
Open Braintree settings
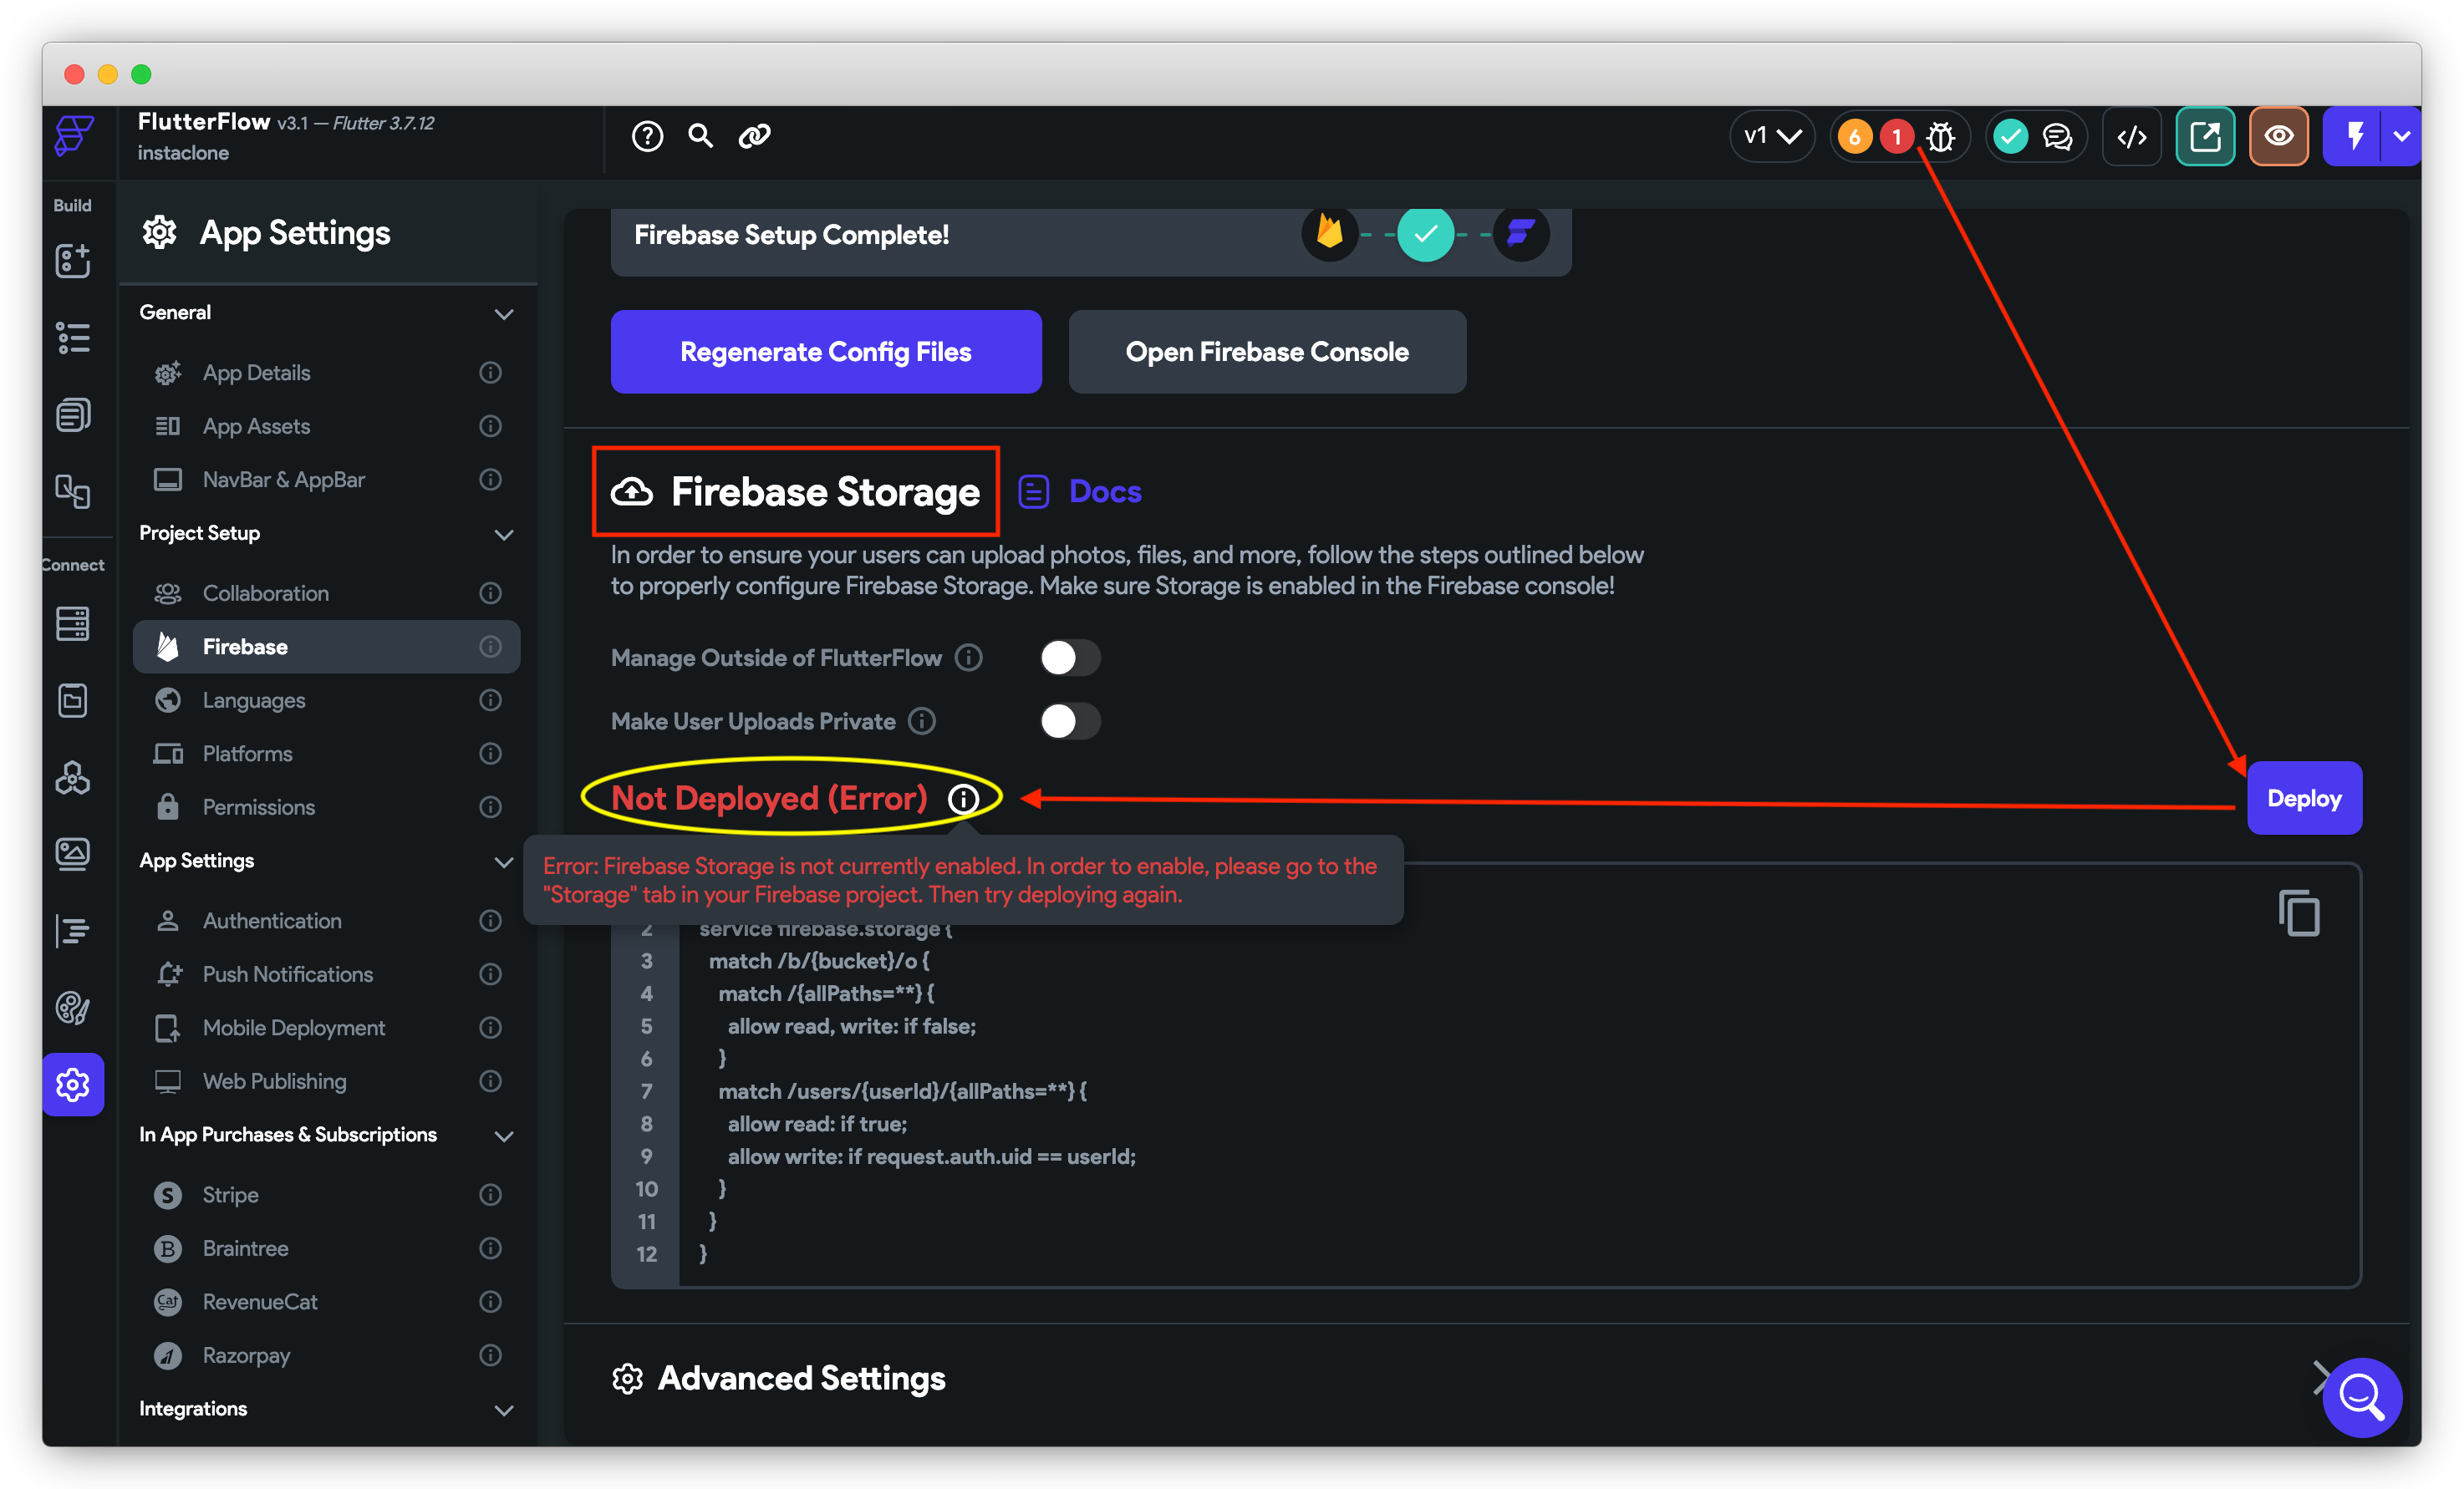pyautogui.click(x=326, y=1248)
